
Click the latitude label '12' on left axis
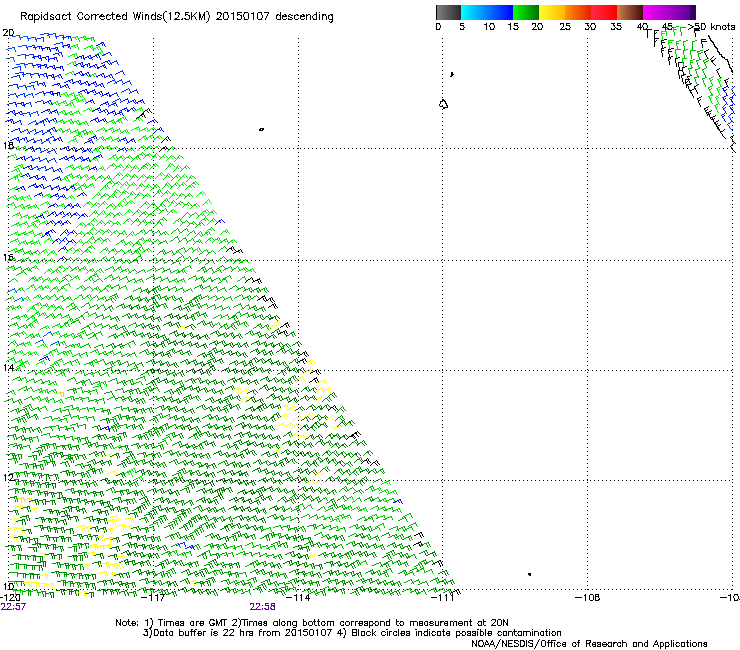8,477
